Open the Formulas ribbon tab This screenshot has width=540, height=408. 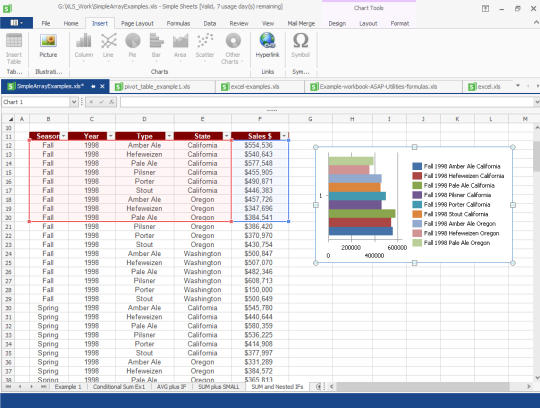tap(178, 23)
